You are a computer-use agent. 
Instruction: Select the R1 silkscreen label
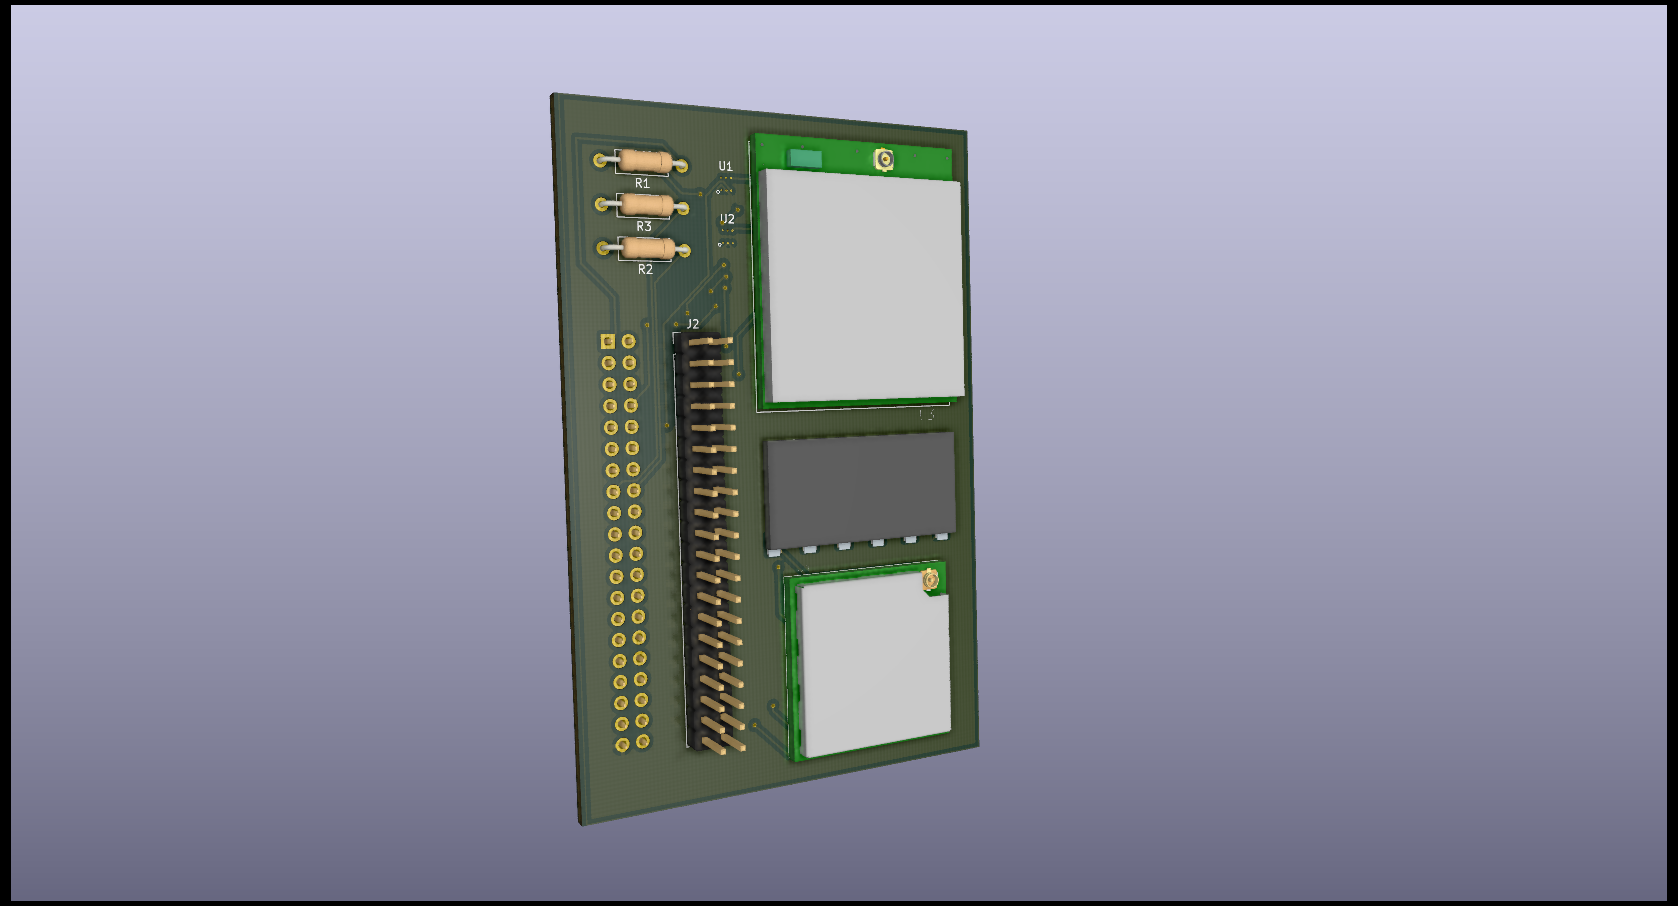pyautogui.click(x=642, y=183)
